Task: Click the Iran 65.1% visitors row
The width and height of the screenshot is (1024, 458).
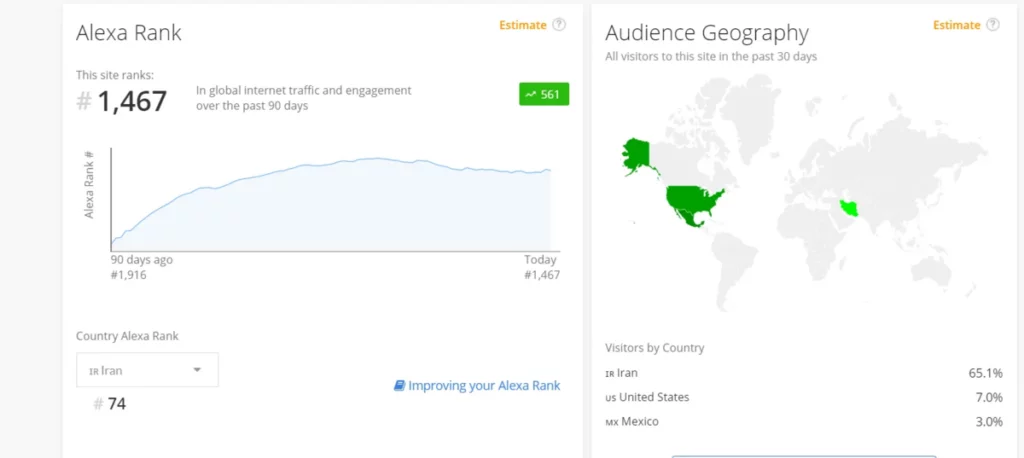Action: click(803, 373)
